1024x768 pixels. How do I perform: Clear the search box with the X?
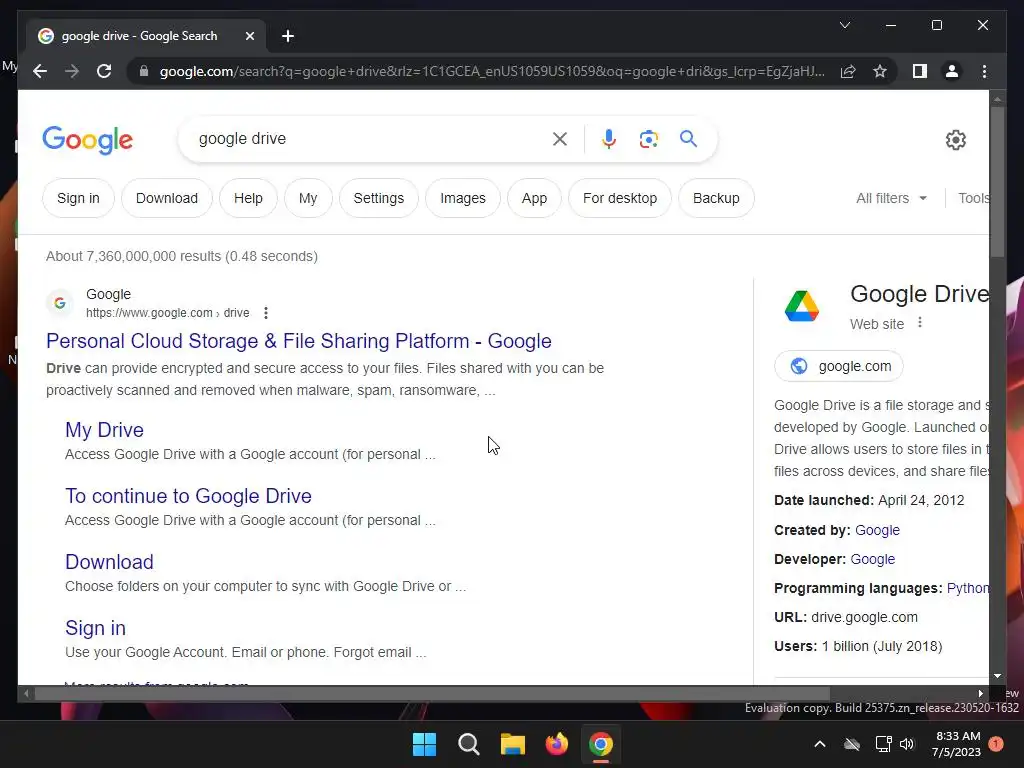[560, 138]
